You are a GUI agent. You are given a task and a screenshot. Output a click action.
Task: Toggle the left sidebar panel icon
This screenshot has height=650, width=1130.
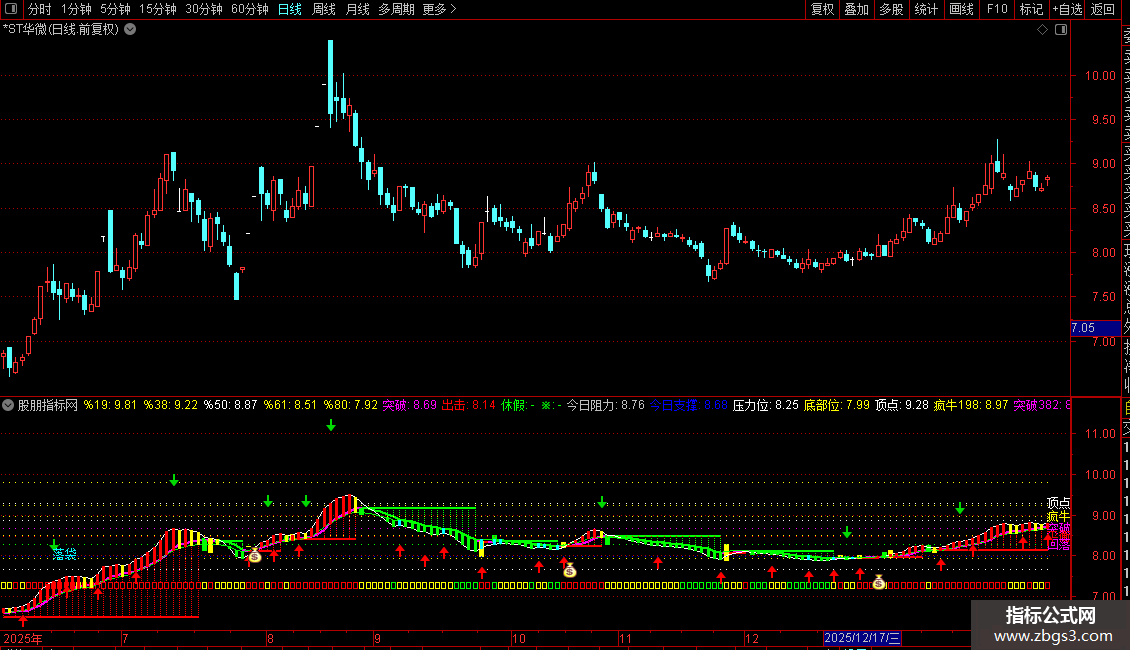click(11, 9)
